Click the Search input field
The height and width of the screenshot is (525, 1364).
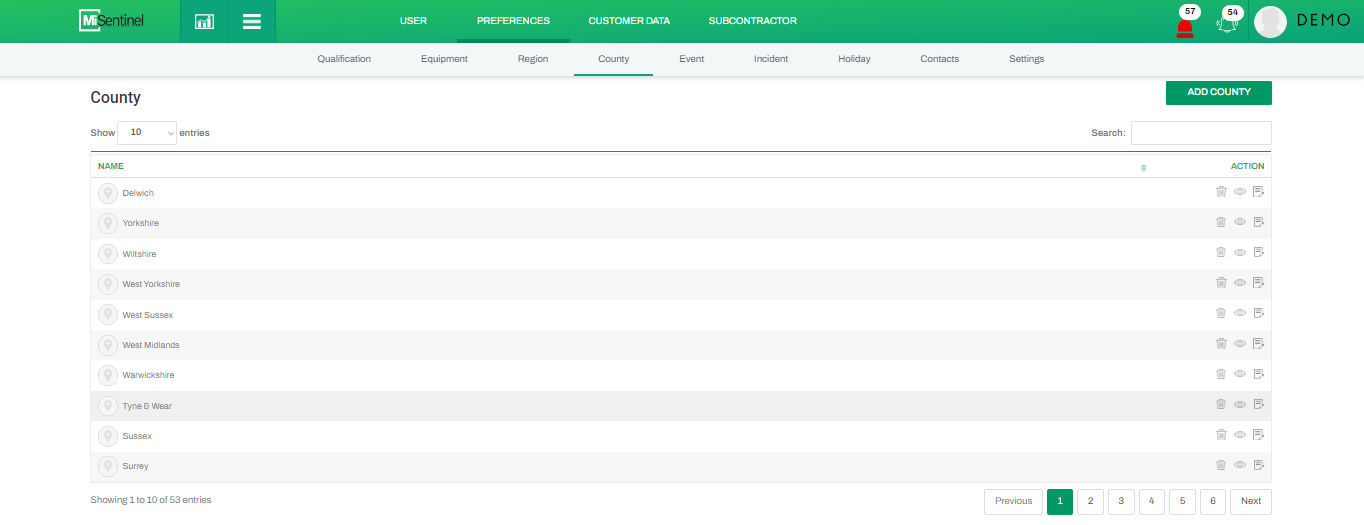[1200, 133]
